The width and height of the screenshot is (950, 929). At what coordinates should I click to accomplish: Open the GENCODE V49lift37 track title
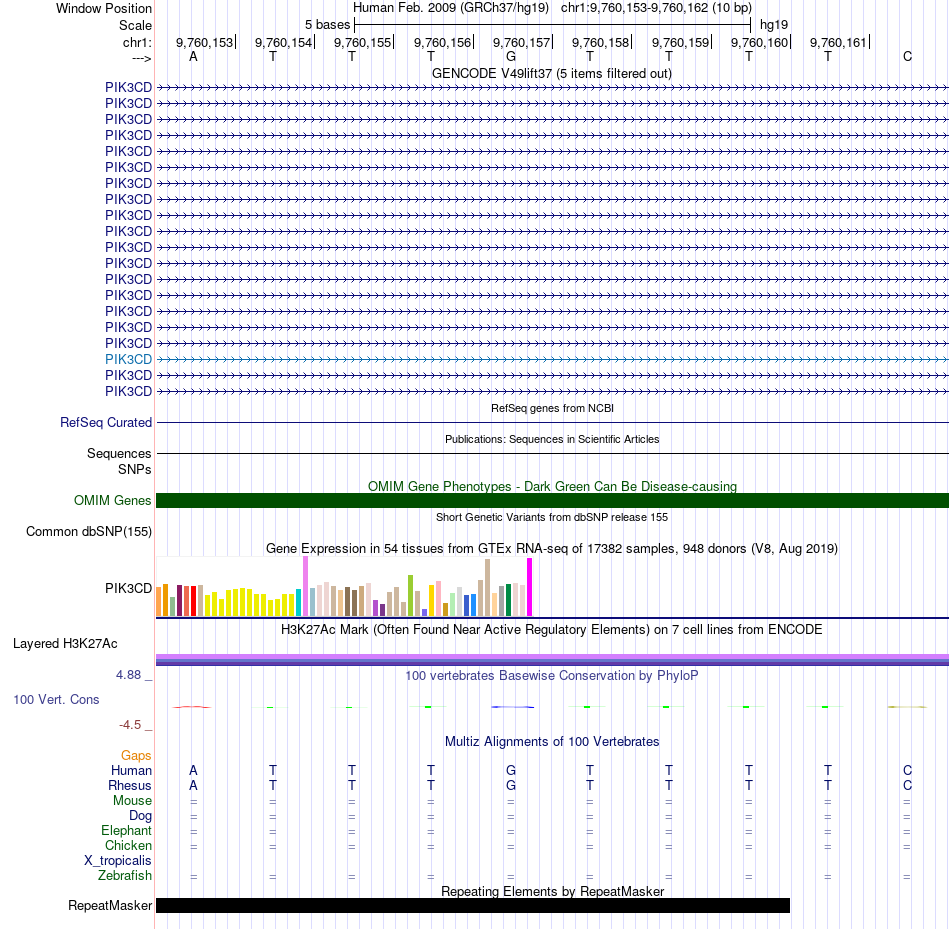[x=551, y=73]
